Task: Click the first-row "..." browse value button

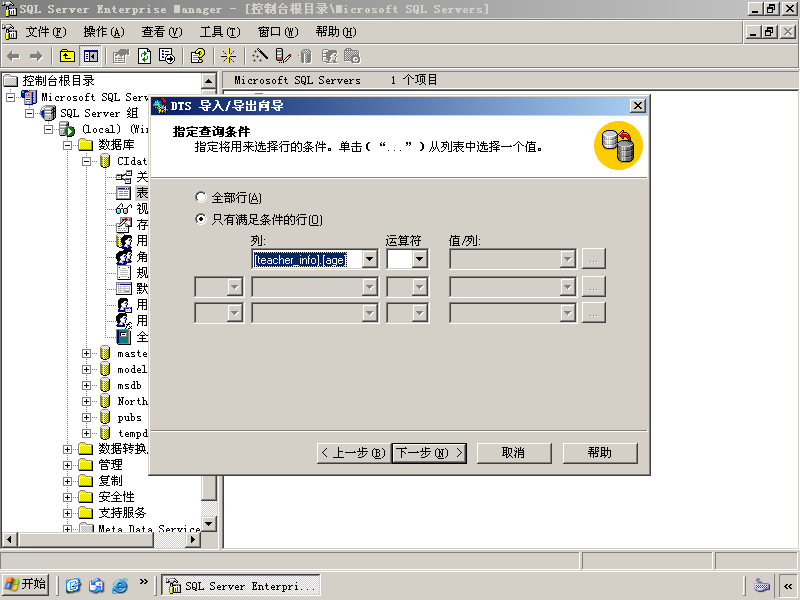Action: point(593,259)
